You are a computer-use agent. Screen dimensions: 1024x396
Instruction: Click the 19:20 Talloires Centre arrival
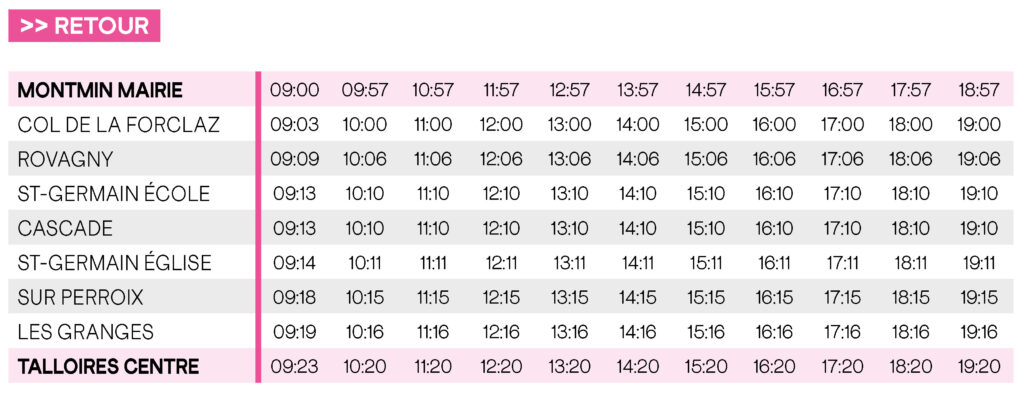click(x=979, y=367)
